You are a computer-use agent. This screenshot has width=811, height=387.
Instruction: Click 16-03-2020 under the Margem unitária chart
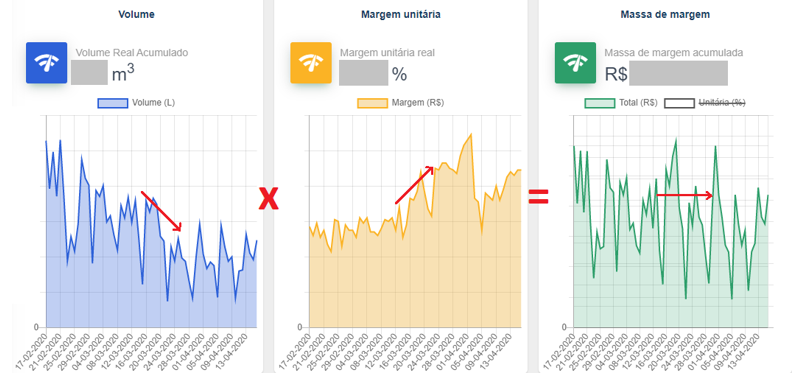pos(394,351)
